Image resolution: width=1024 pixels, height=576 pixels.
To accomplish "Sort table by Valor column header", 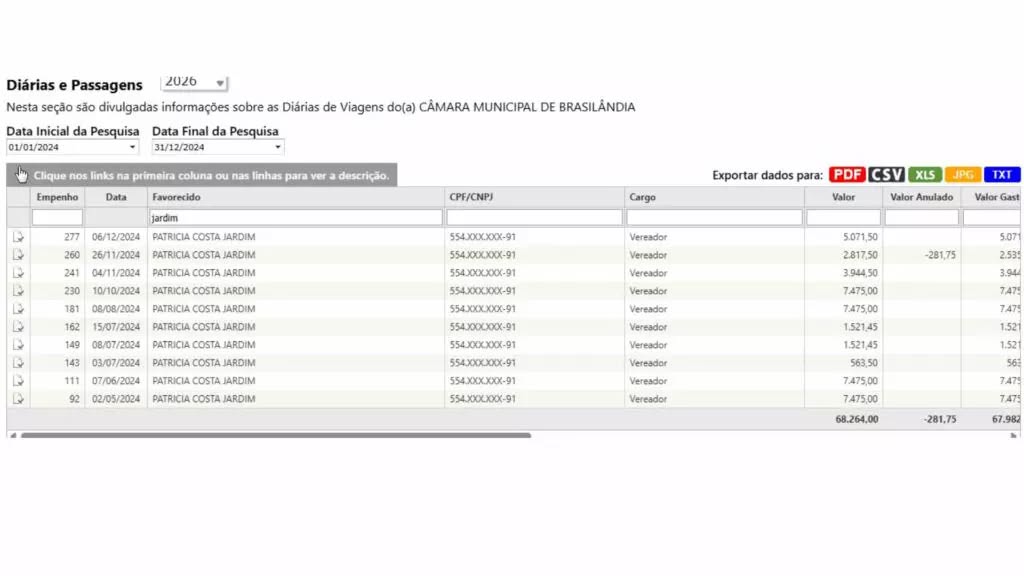I will (843, 197).
